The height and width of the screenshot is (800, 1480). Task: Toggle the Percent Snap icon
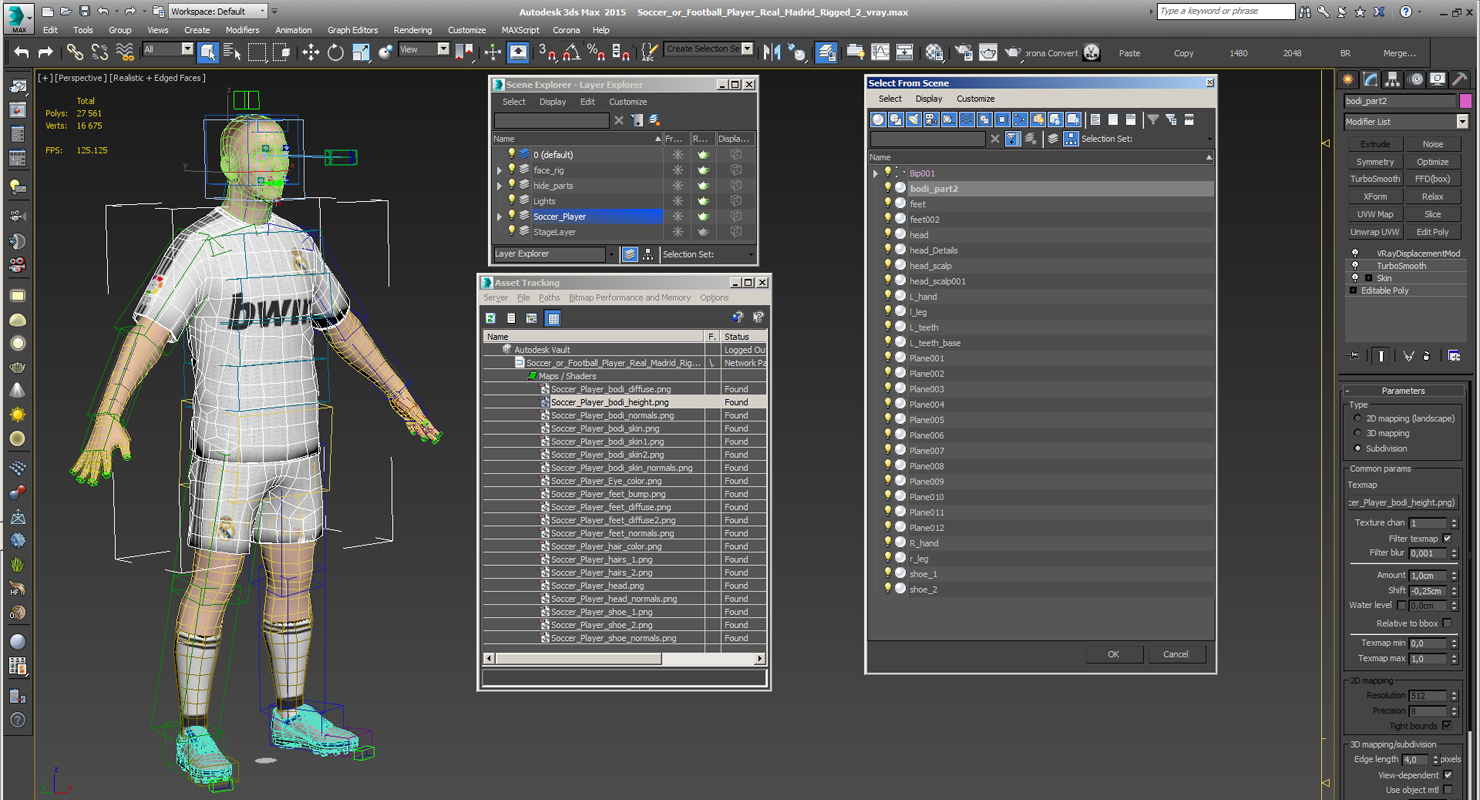coord(596,52)
